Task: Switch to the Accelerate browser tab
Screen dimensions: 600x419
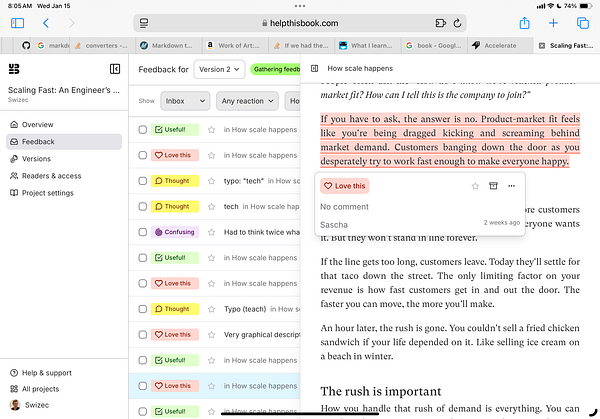Action: (x=500, y=46)
